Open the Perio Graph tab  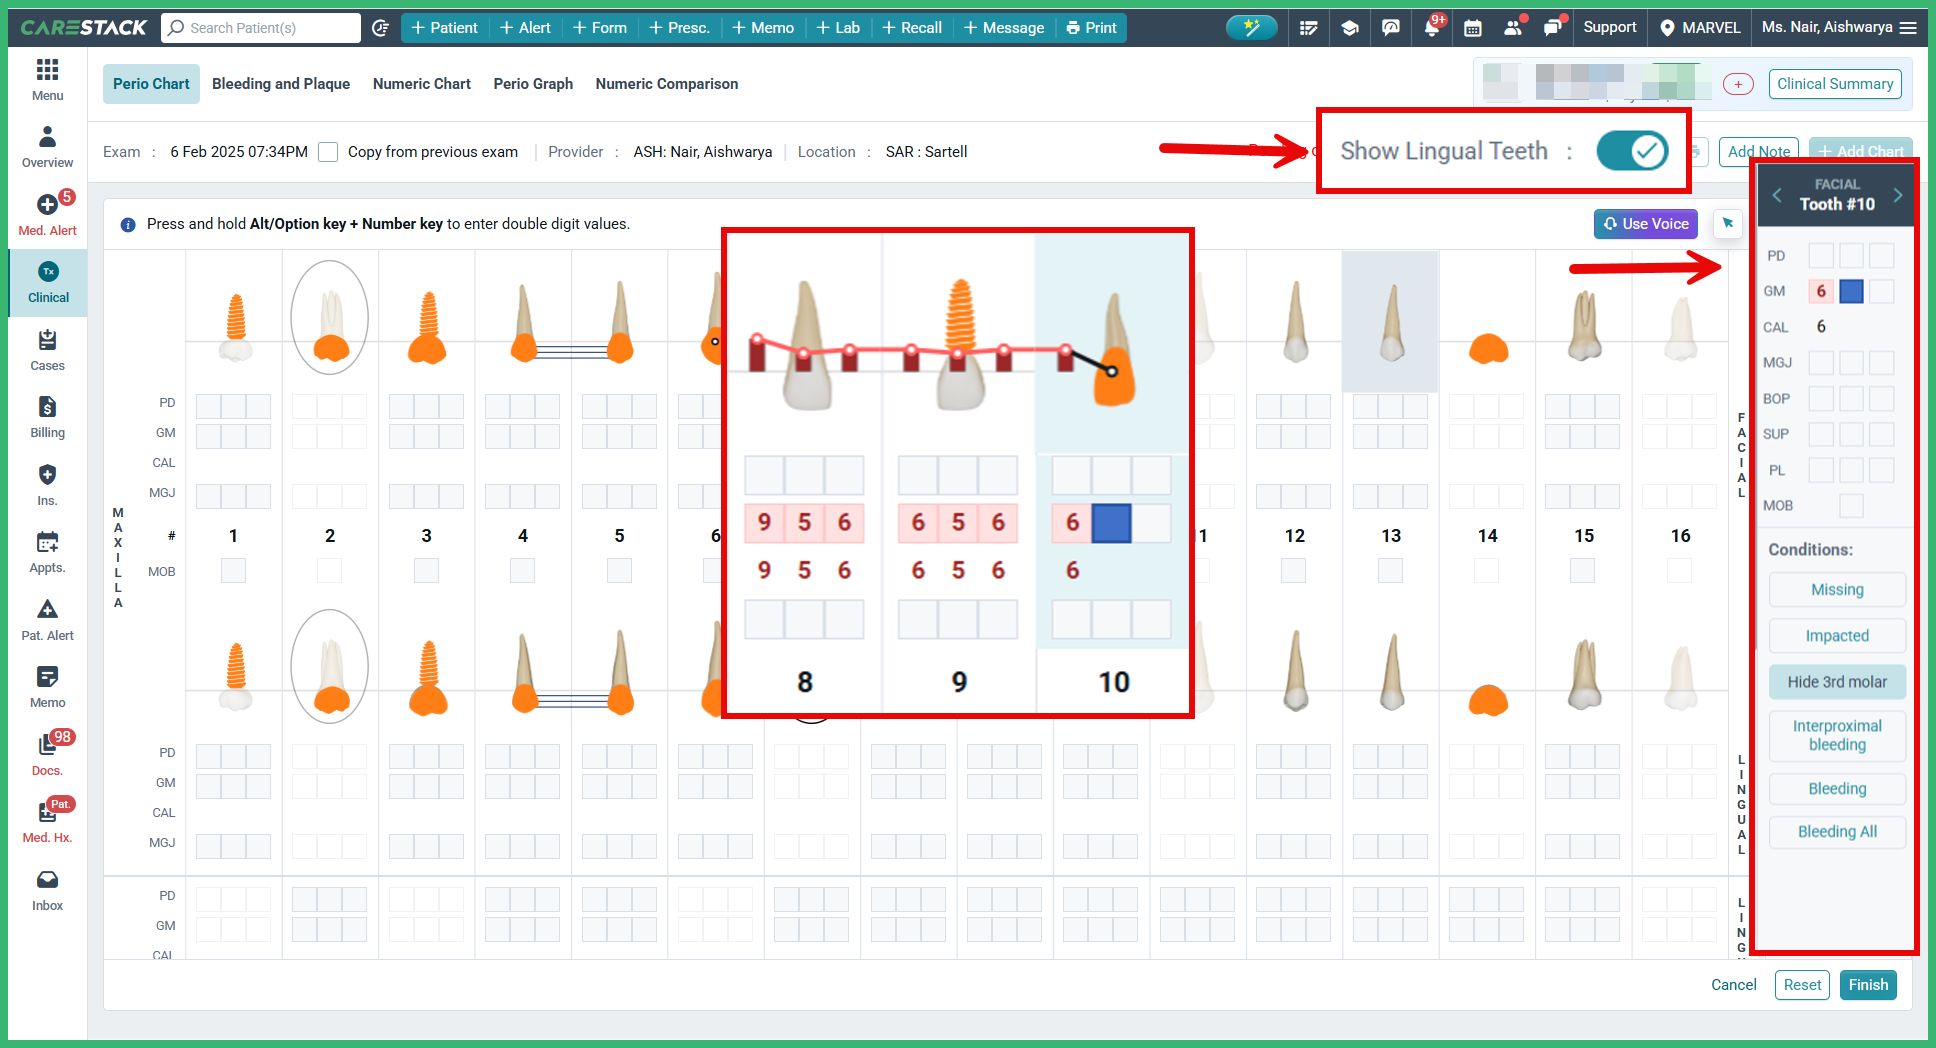click(533, 83)
